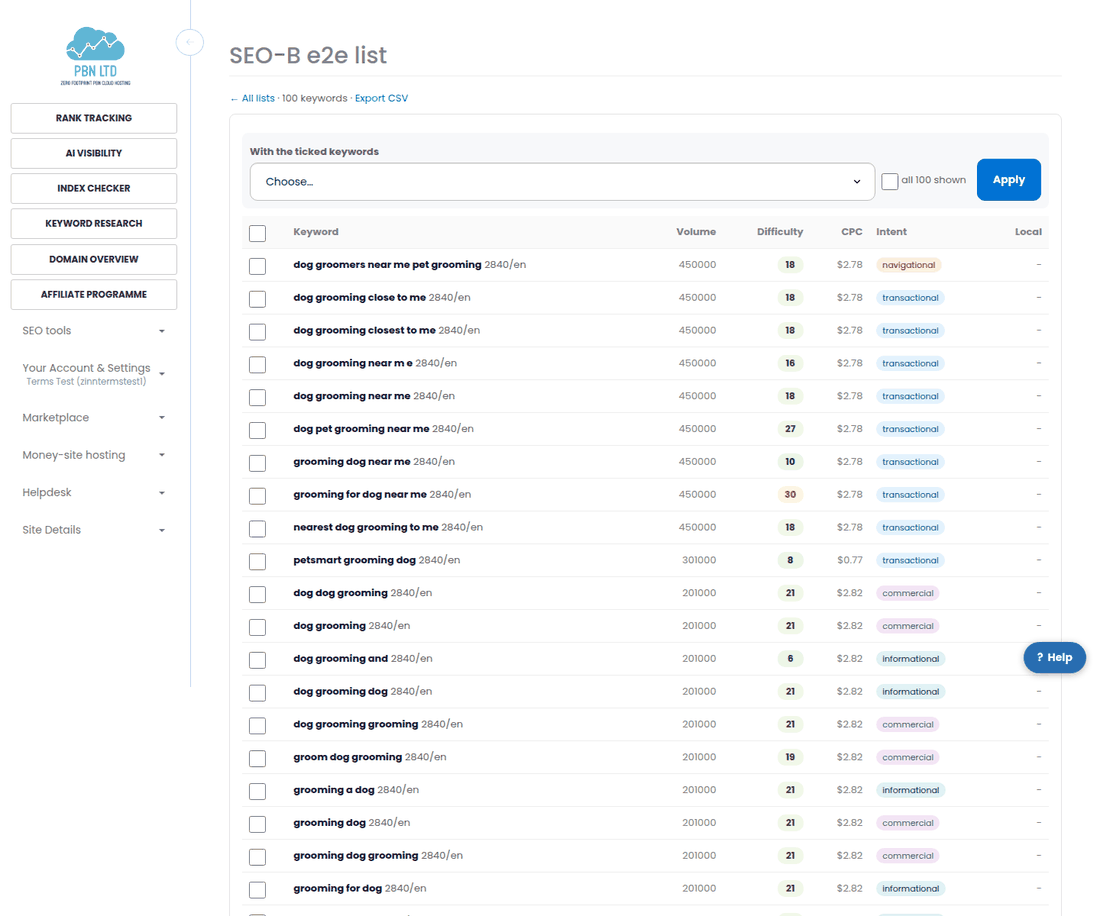Click the CPC column header

coord(852,231)
